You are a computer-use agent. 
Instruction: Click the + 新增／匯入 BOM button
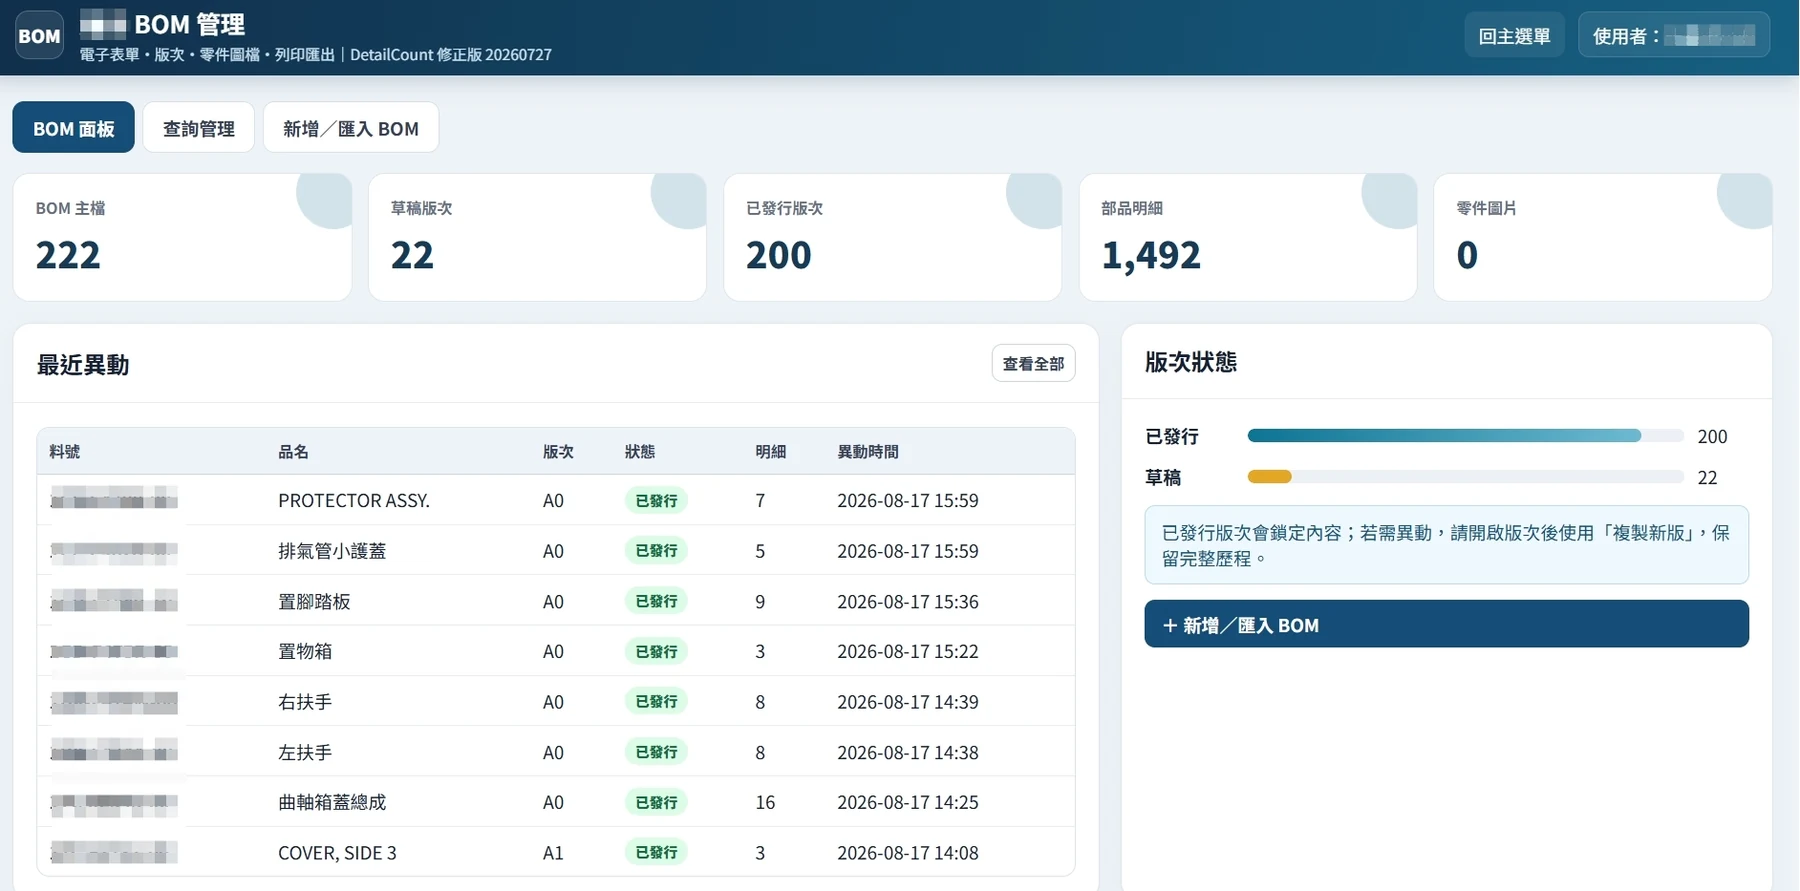coord(1446,625)
